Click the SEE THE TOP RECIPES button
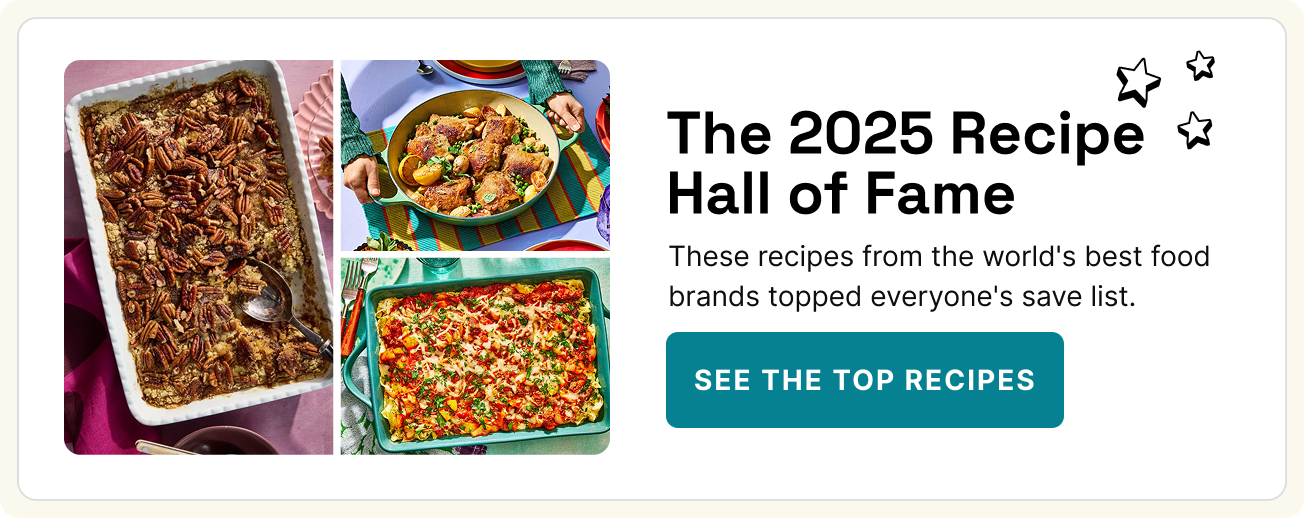The height and width of the screenshot is (518, 1304). 865,380
